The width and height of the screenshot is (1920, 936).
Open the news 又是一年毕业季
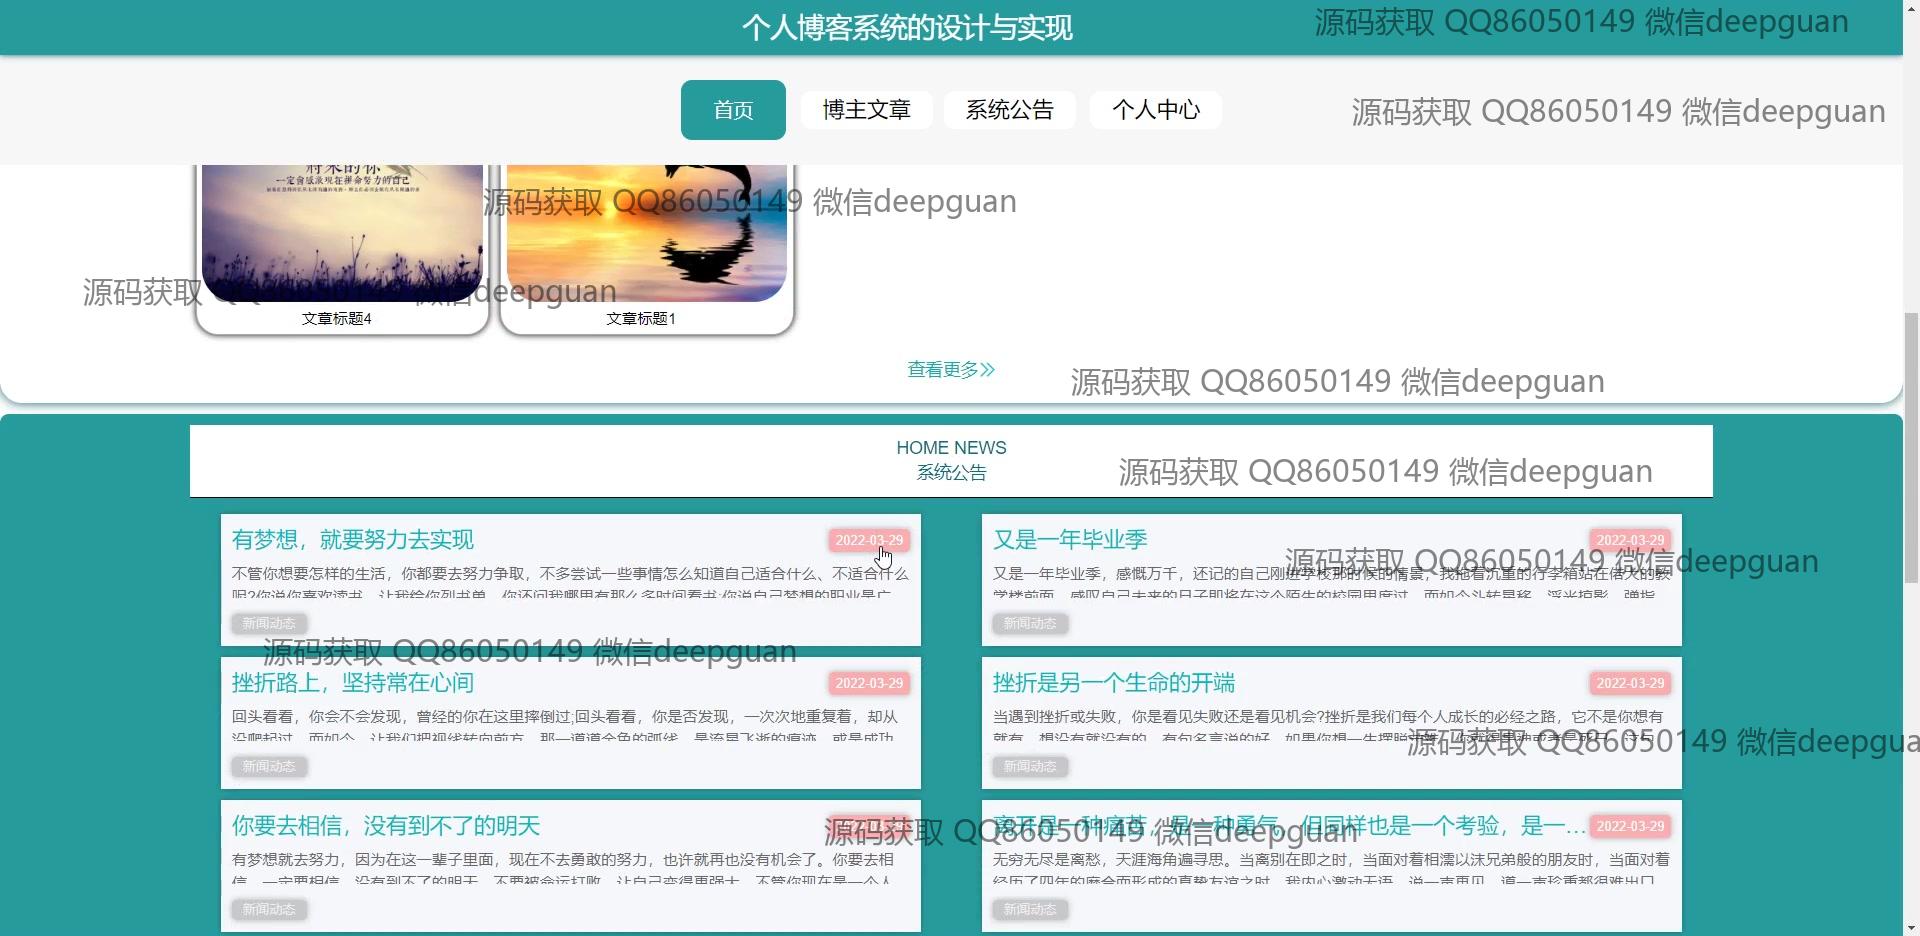pos(1069,539)
